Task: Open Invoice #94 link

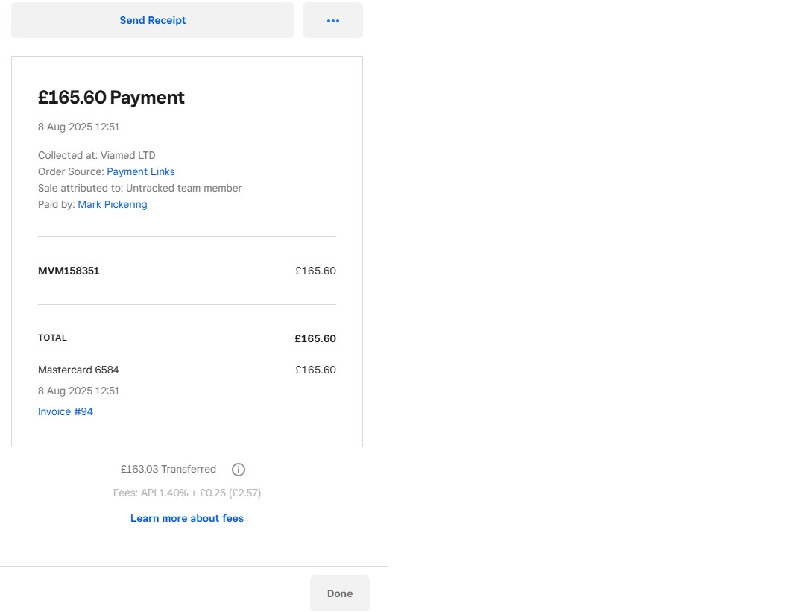Action: [65, 411]
